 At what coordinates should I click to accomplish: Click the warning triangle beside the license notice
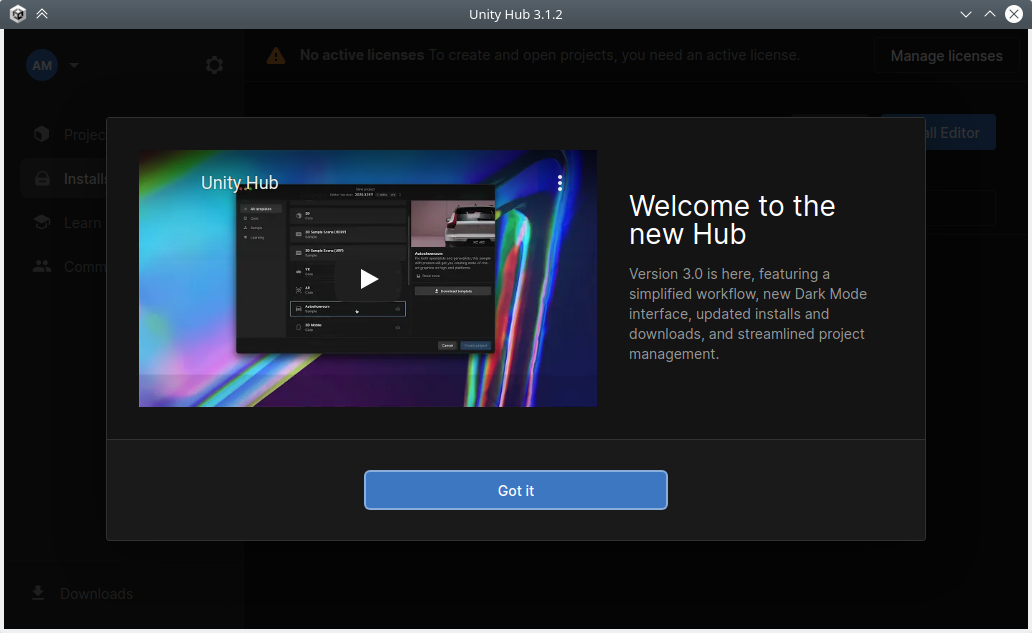[277, 55]
